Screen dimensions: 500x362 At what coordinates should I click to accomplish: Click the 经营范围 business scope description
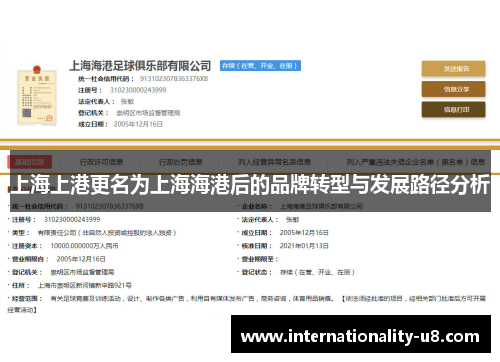point(246,304)
